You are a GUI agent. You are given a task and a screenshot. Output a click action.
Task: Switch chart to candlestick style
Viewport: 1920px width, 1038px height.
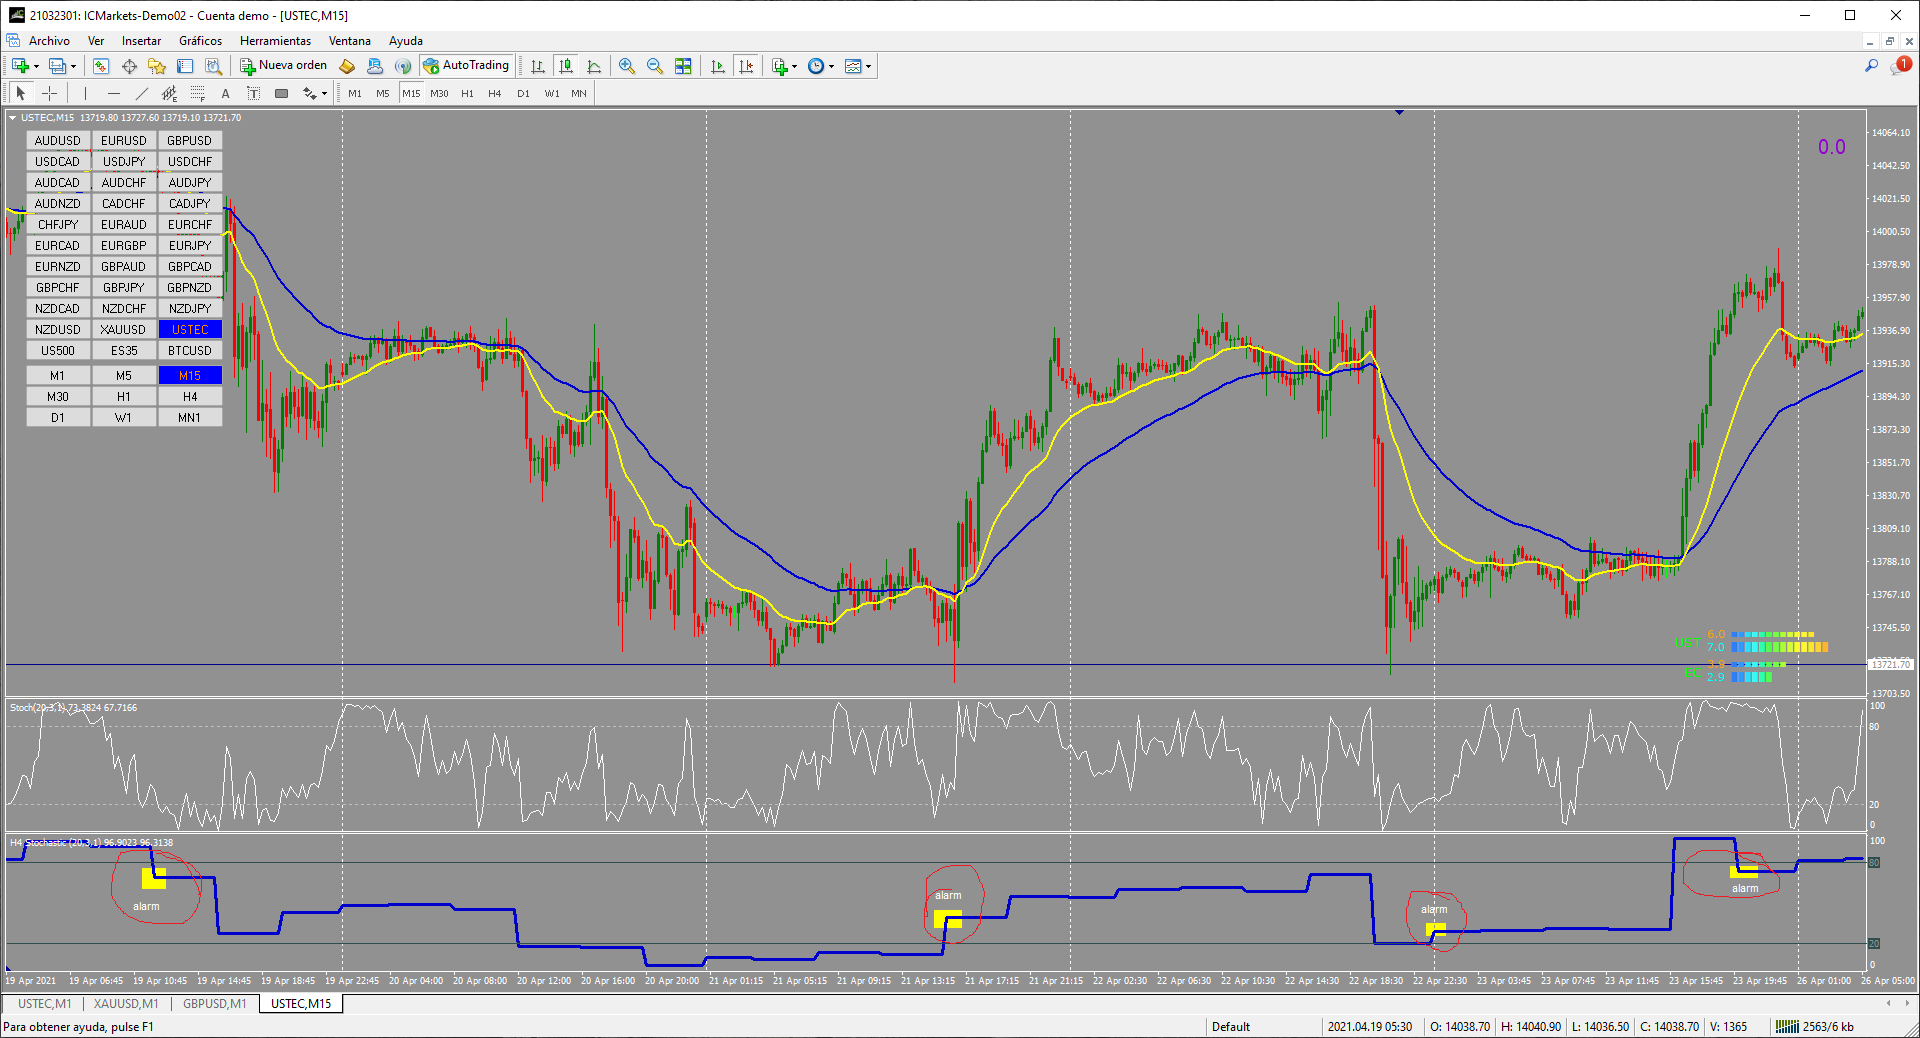[566, 66]
